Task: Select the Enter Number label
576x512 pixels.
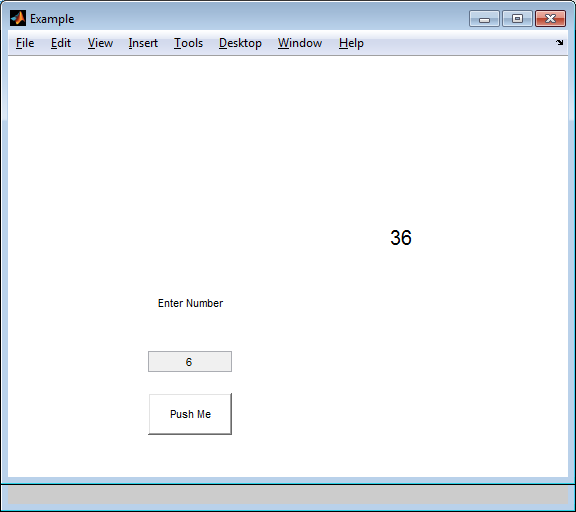Action: click(x=190, y=303)
